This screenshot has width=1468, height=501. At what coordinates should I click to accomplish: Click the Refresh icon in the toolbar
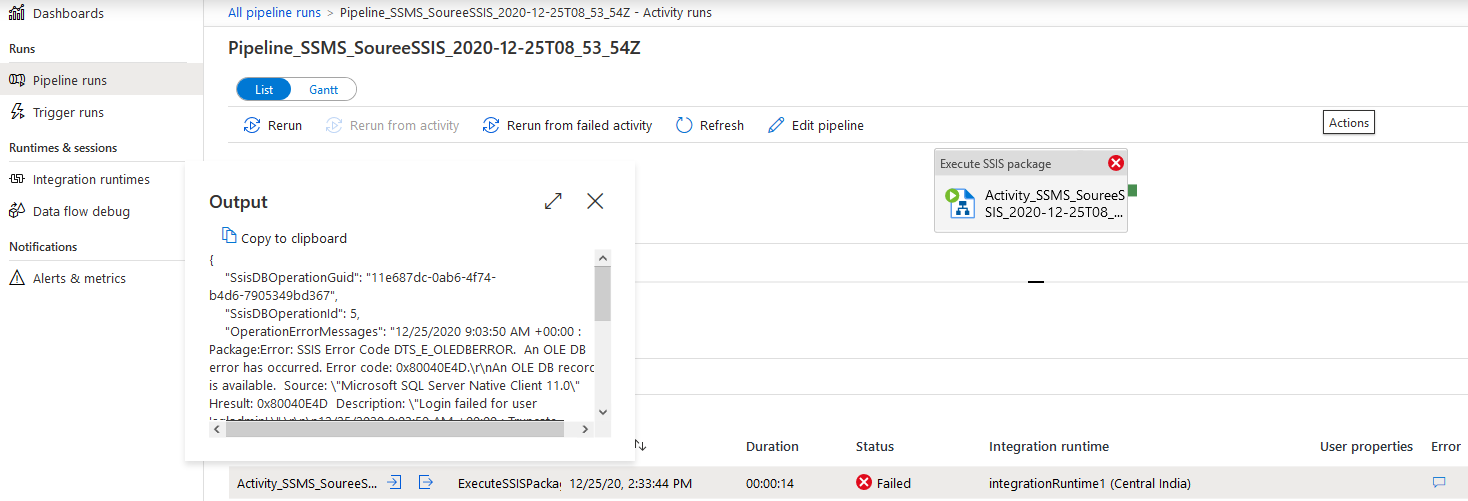[x=684, y=125]
